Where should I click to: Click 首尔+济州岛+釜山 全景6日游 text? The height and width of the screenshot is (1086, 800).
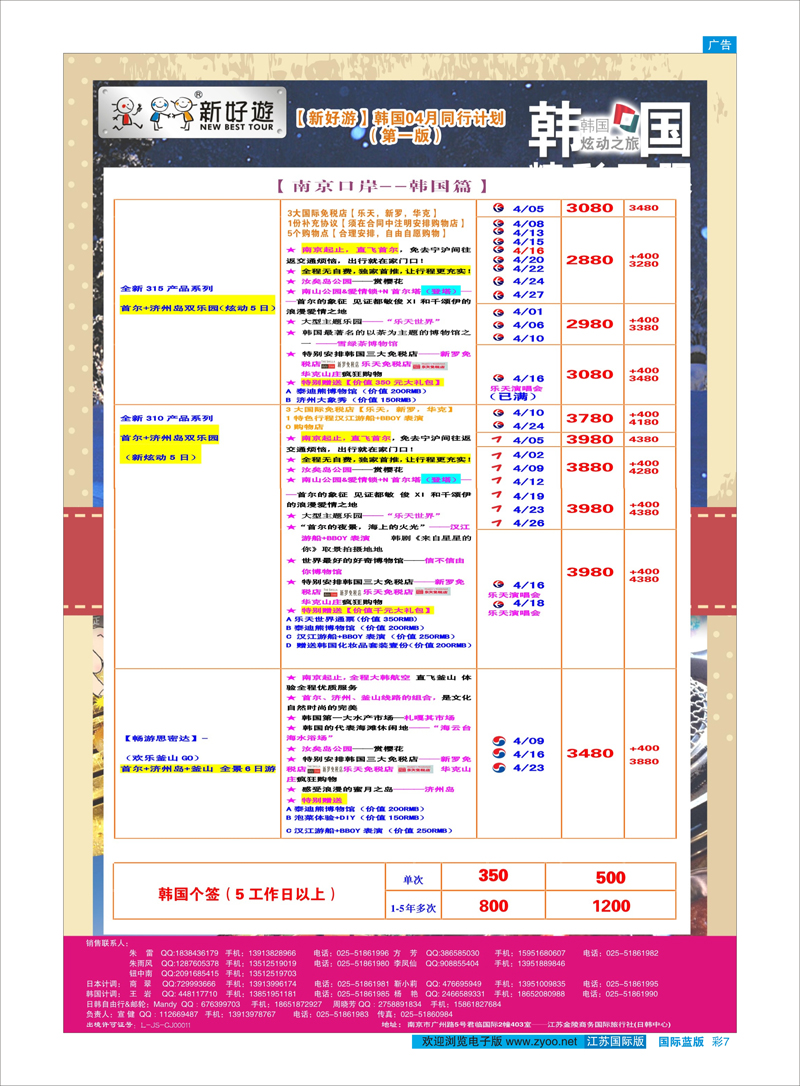click(x=198, y=769)
